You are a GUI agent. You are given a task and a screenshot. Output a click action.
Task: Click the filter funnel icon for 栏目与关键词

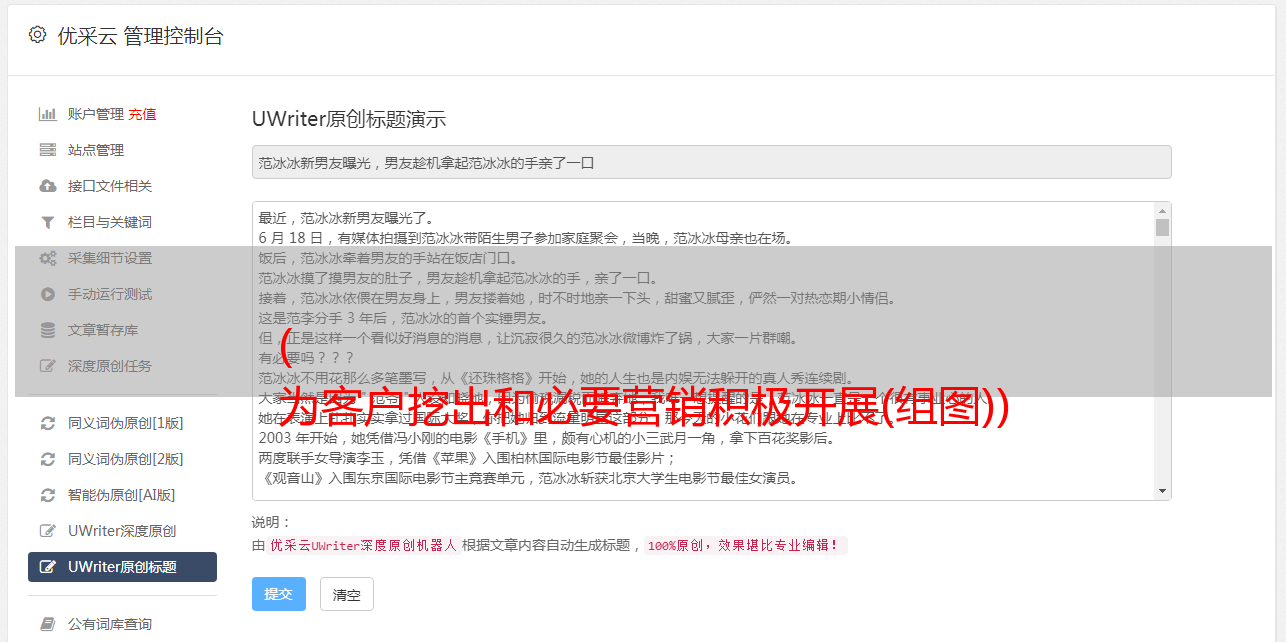[47, 222]
